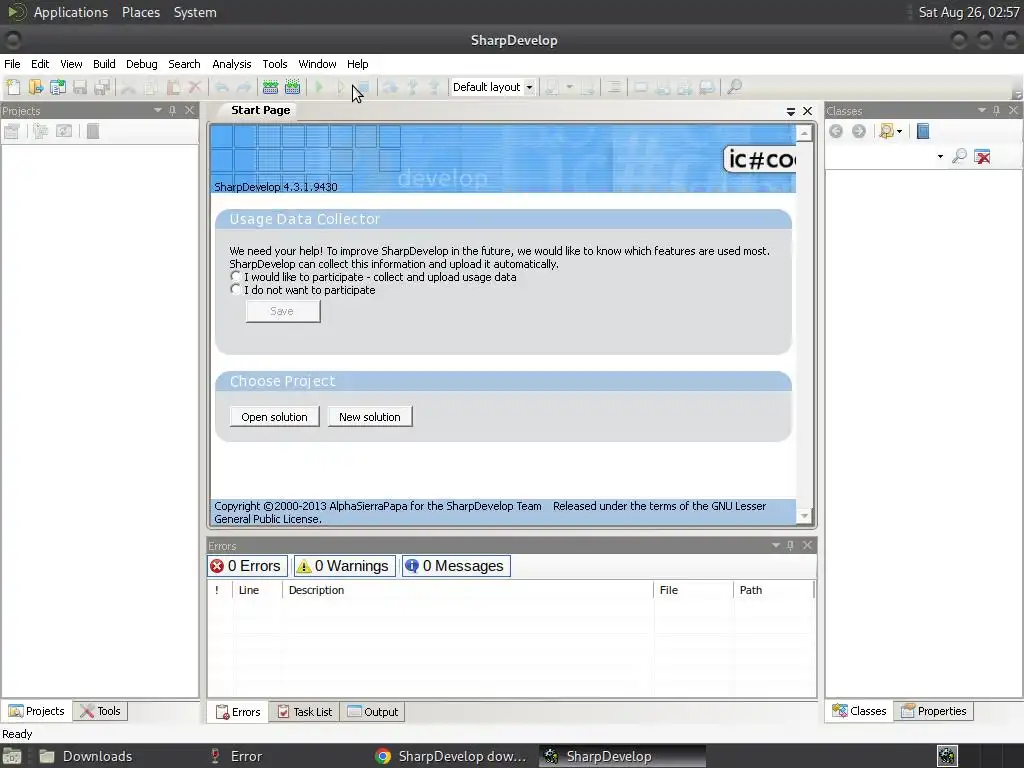Click the New solution button
1024x768 pixels.
pyautogui.click(x=370, y=417)
